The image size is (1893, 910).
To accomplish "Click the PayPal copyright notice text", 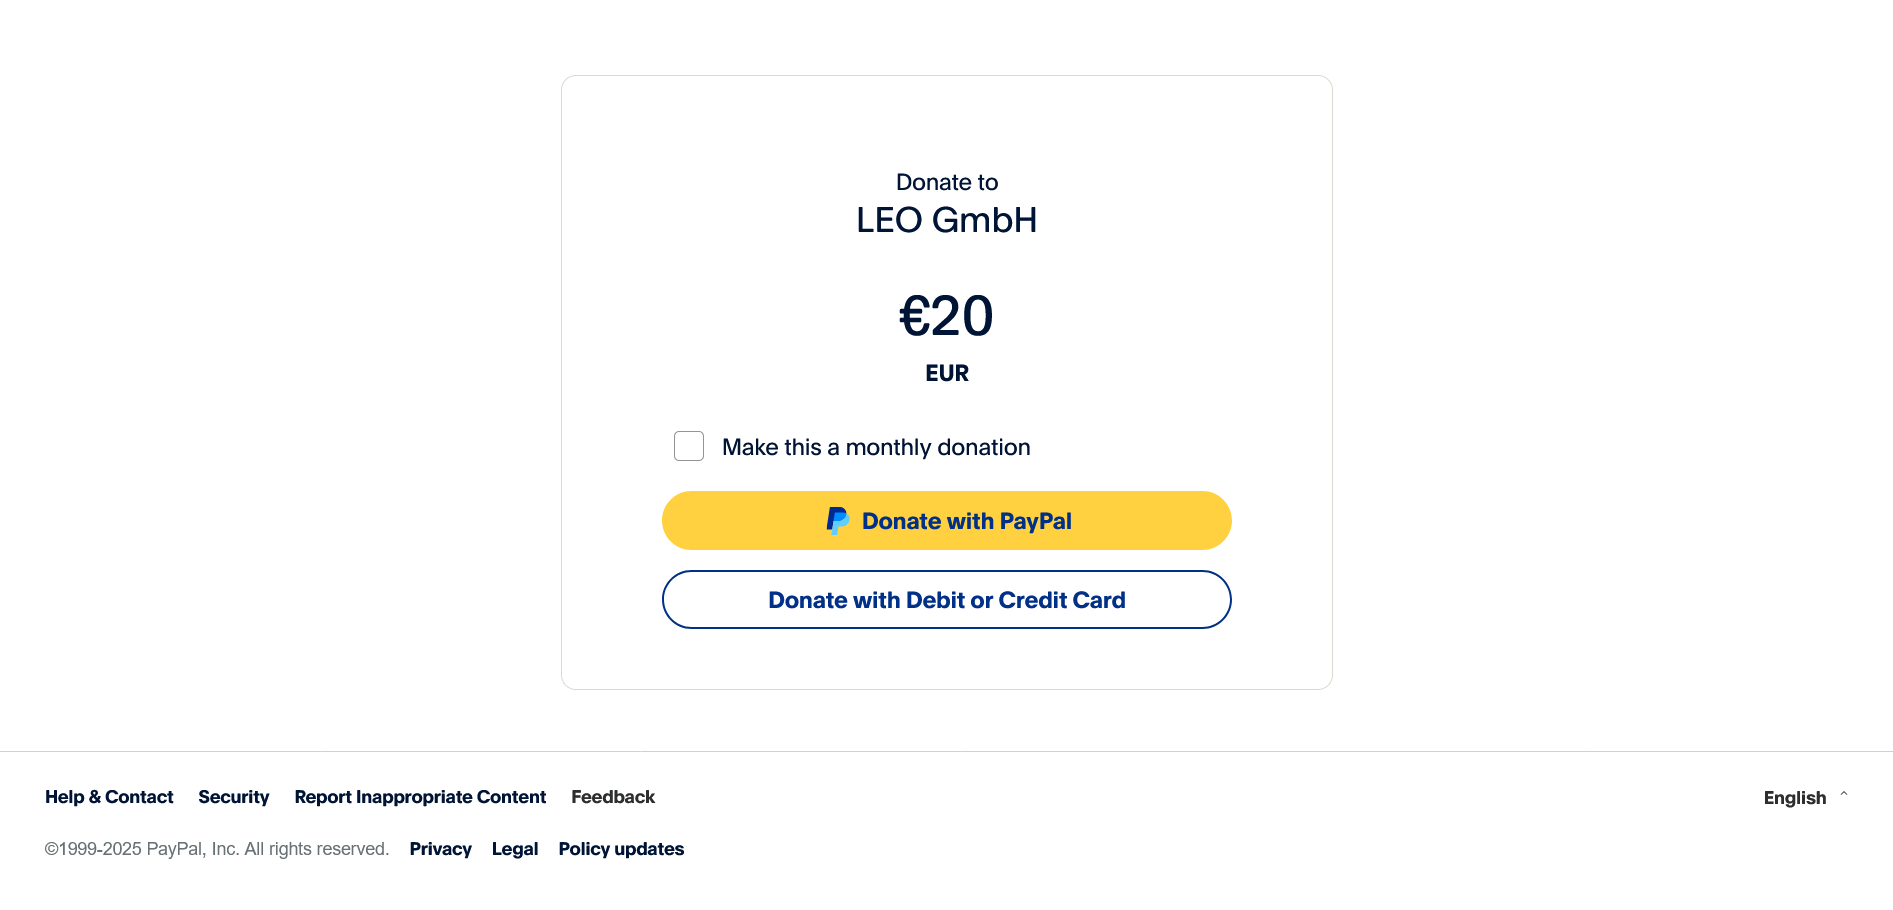I will click(216, 849).
